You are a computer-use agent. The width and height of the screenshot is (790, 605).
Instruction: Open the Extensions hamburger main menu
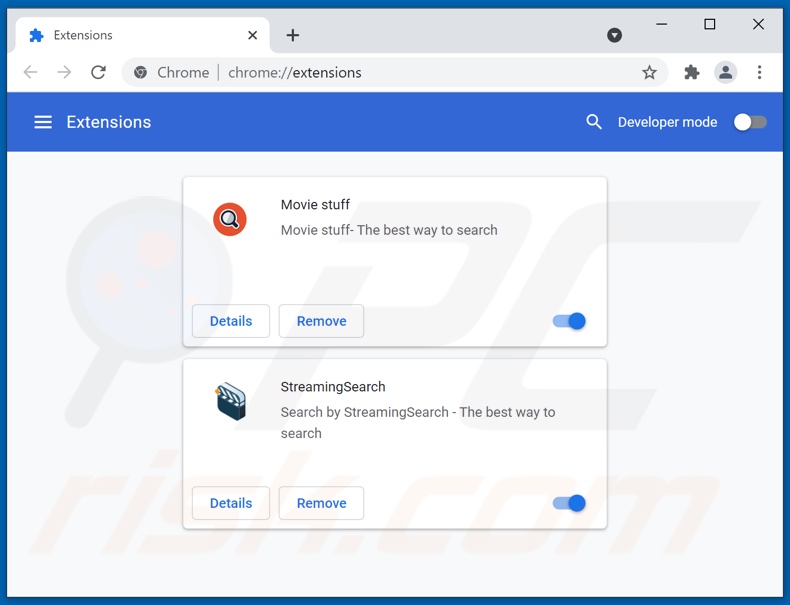[x=43, y=122]
